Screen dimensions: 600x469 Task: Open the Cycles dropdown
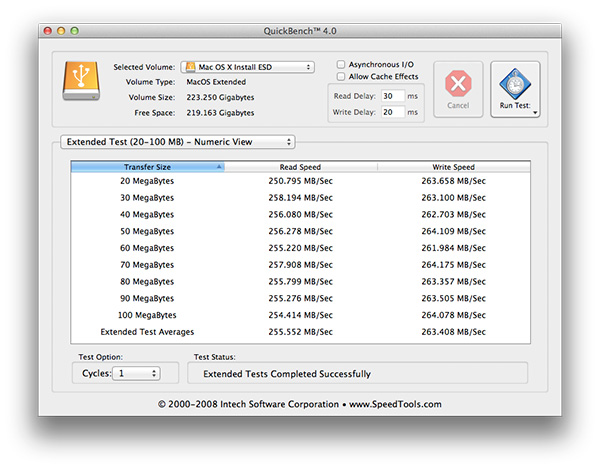(136, 373)
